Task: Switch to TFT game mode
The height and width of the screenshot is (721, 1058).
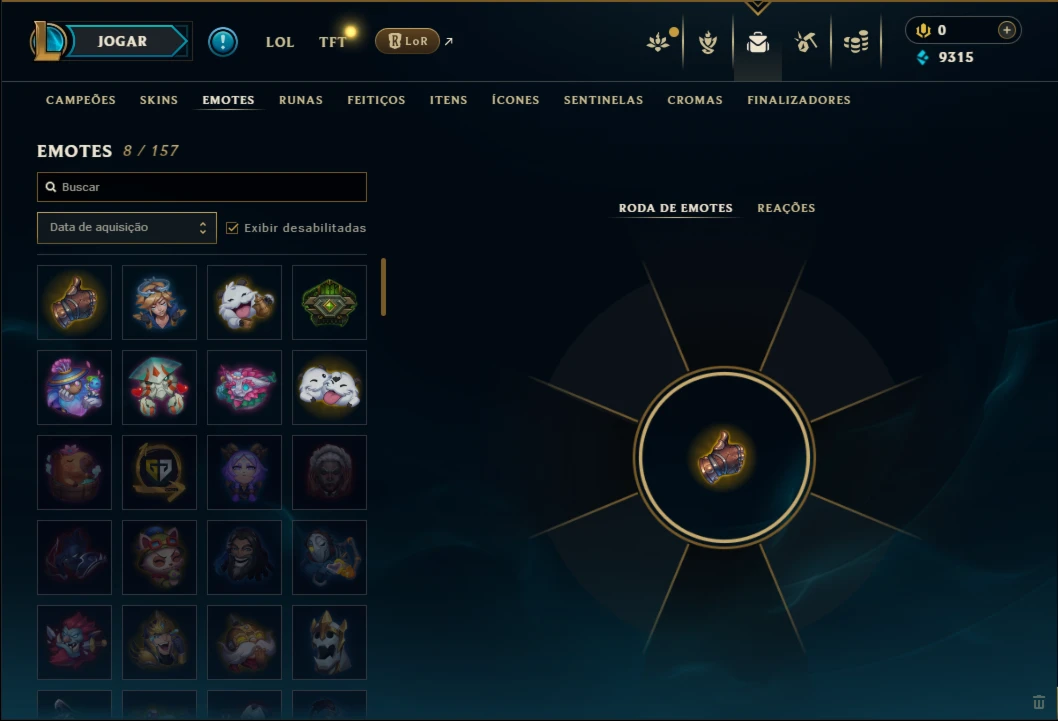Action: pos(332,42)
